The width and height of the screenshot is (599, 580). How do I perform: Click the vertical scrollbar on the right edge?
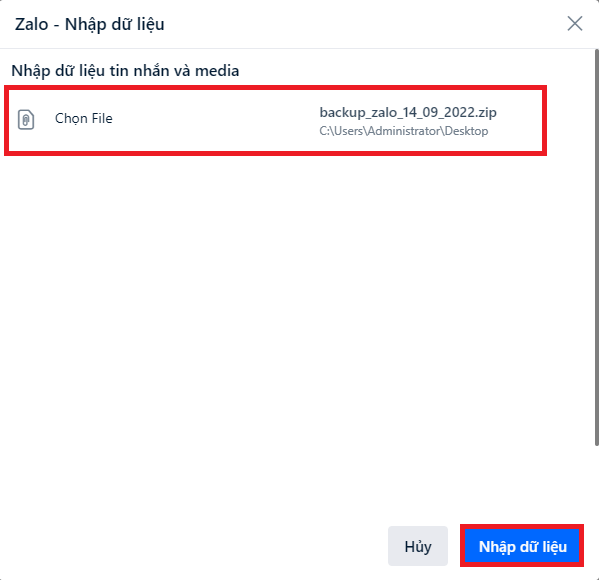596,247
